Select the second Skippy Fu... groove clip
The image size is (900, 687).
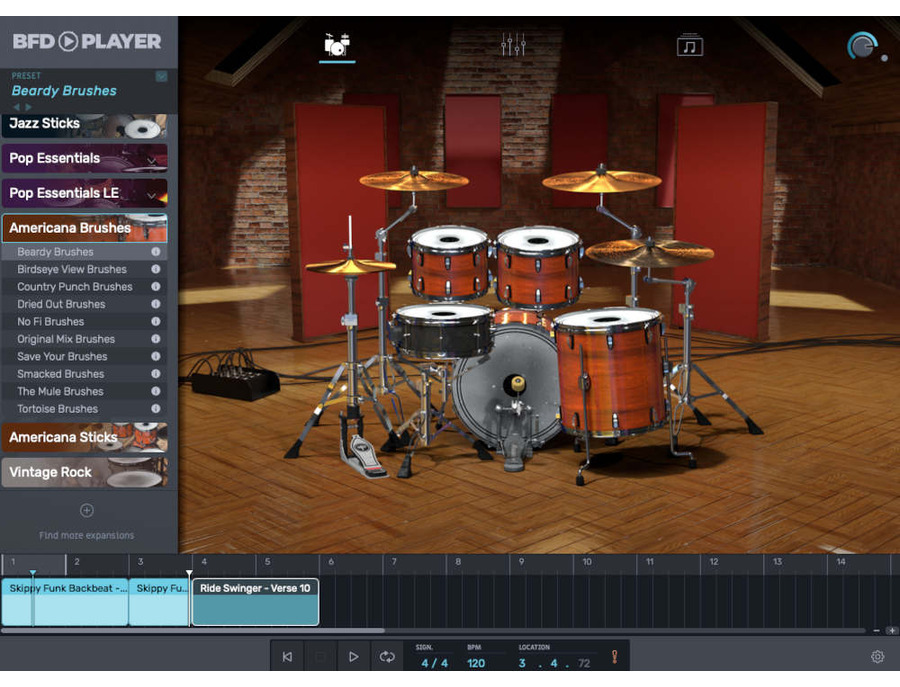[159, 601]
